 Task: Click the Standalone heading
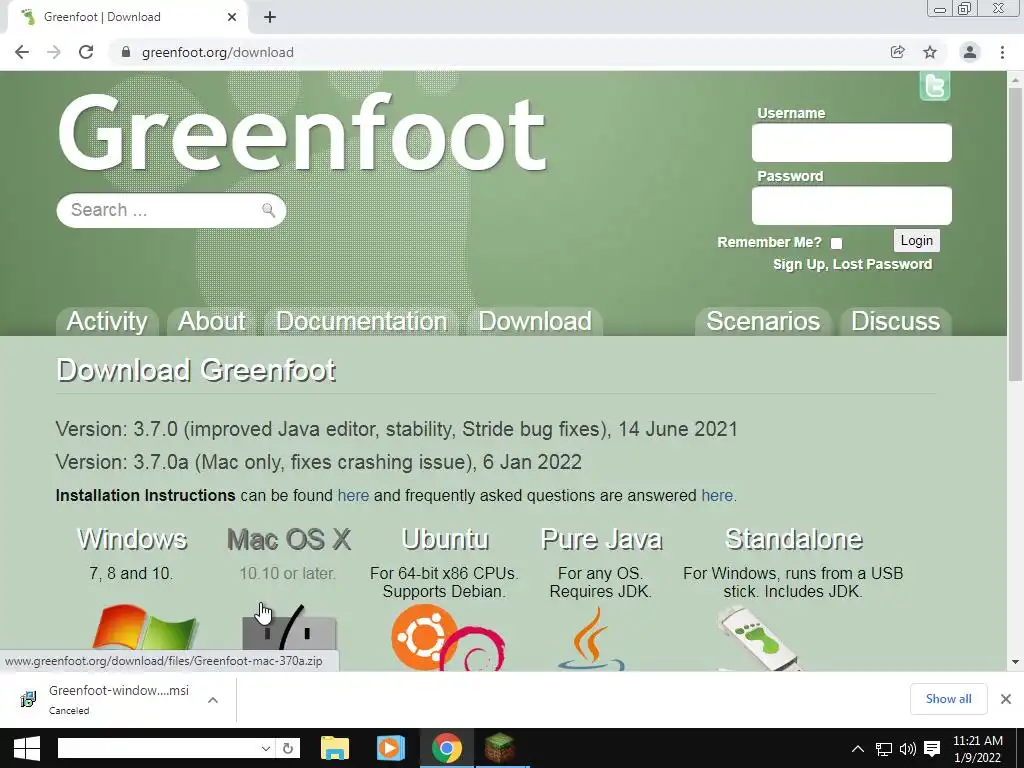[x=793, y=539]
